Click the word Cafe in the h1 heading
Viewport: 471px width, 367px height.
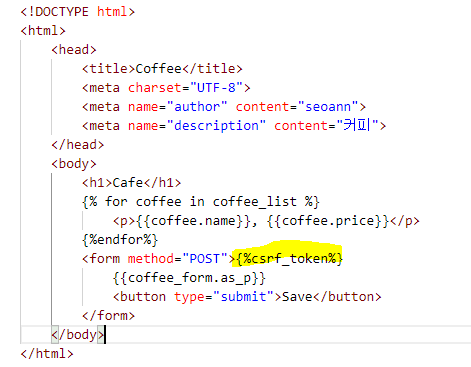128,183
